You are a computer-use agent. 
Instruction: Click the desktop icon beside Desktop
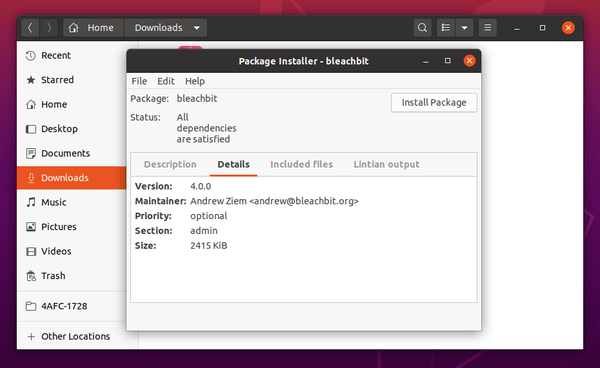pos(31,129)
